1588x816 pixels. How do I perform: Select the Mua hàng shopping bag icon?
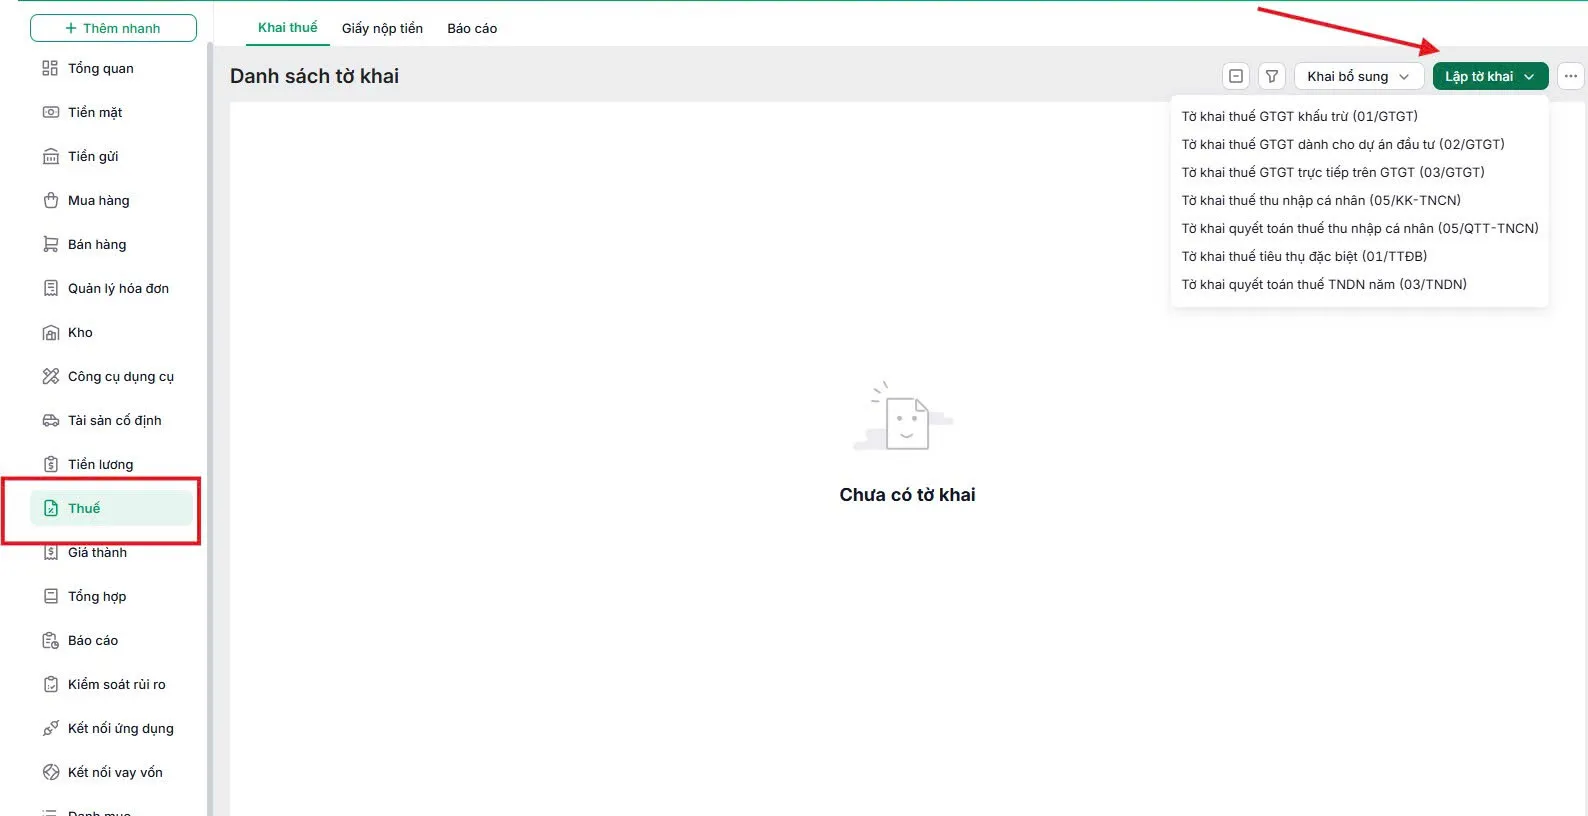(x=50, y=200)
